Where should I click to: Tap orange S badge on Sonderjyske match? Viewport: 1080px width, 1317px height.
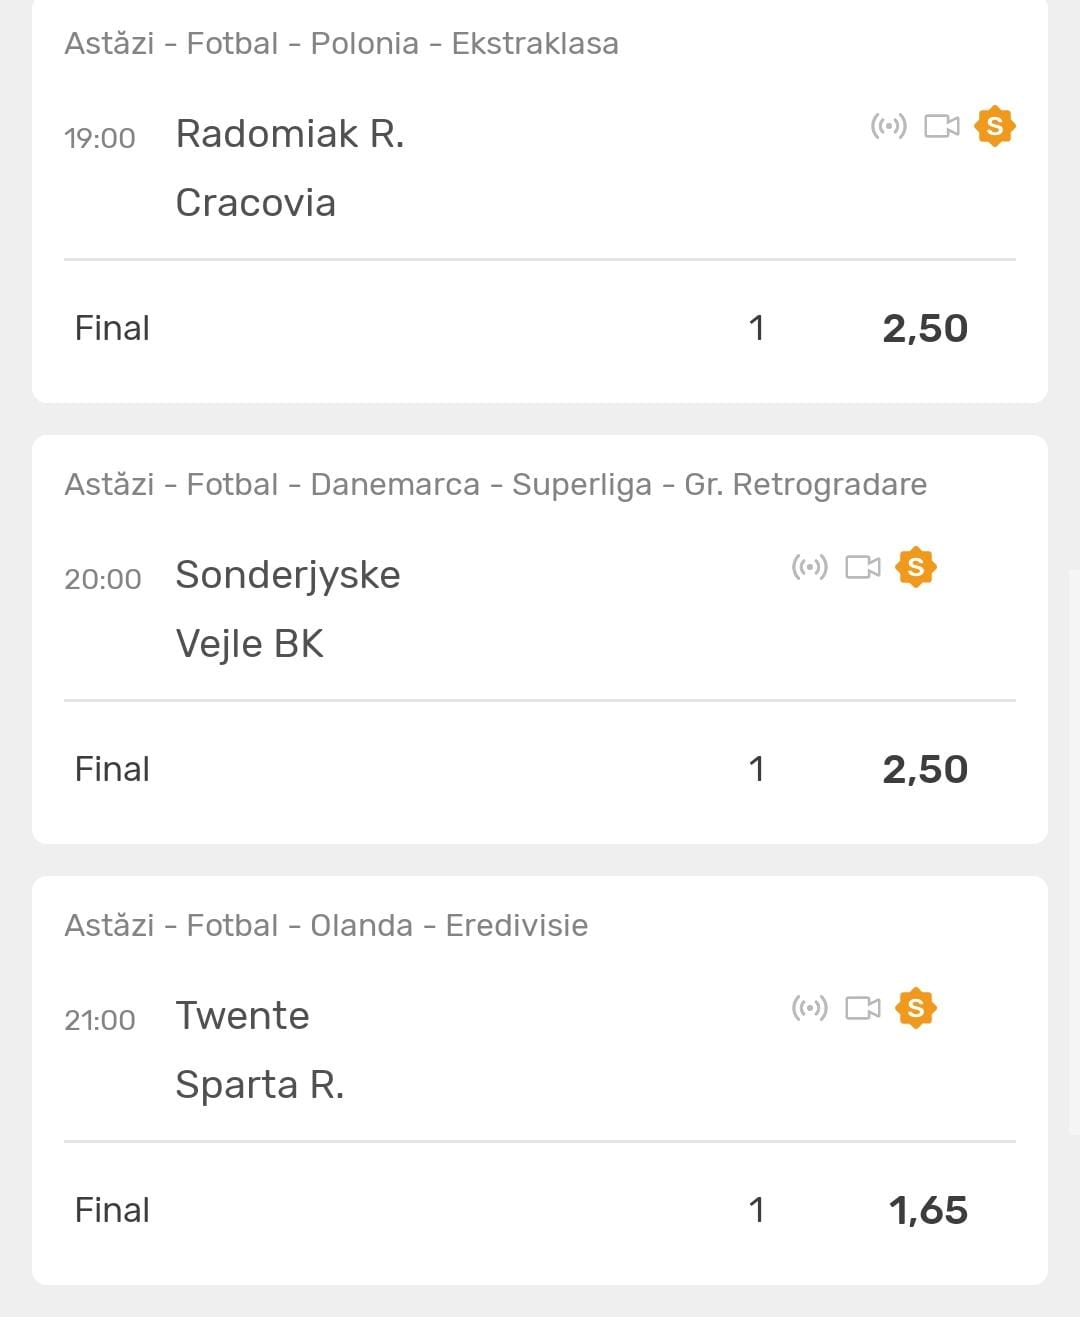pyautogui.click(x=915, y=567)
